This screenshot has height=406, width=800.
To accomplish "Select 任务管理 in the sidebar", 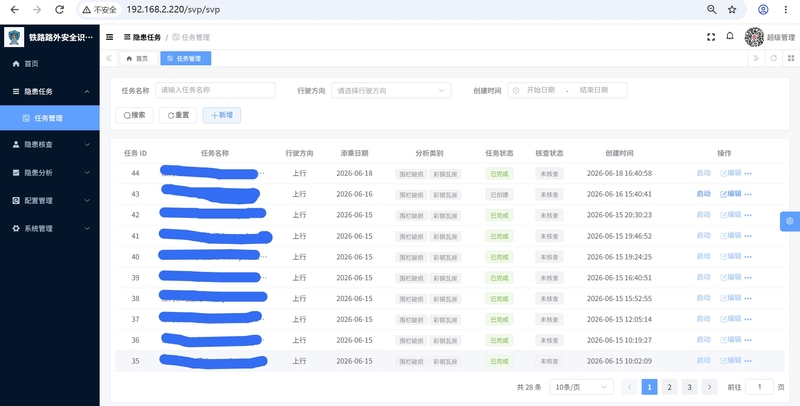I will (x=50, y=118).
